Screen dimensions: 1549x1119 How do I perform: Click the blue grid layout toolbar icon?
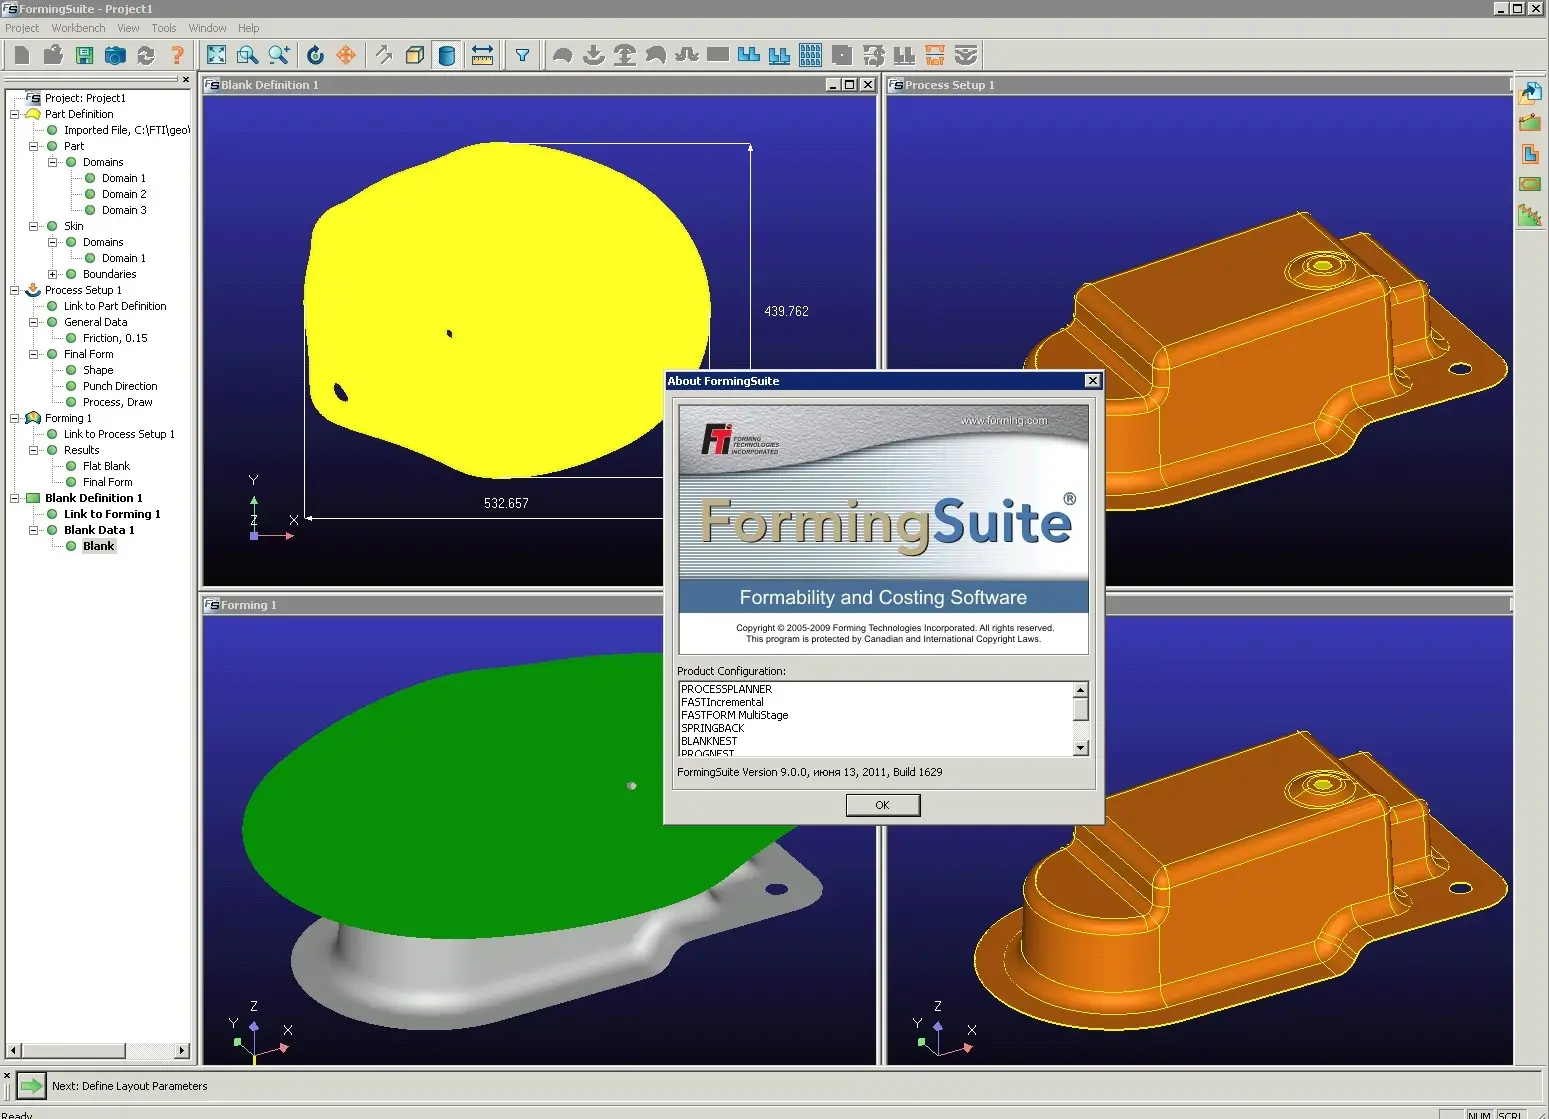811,55
